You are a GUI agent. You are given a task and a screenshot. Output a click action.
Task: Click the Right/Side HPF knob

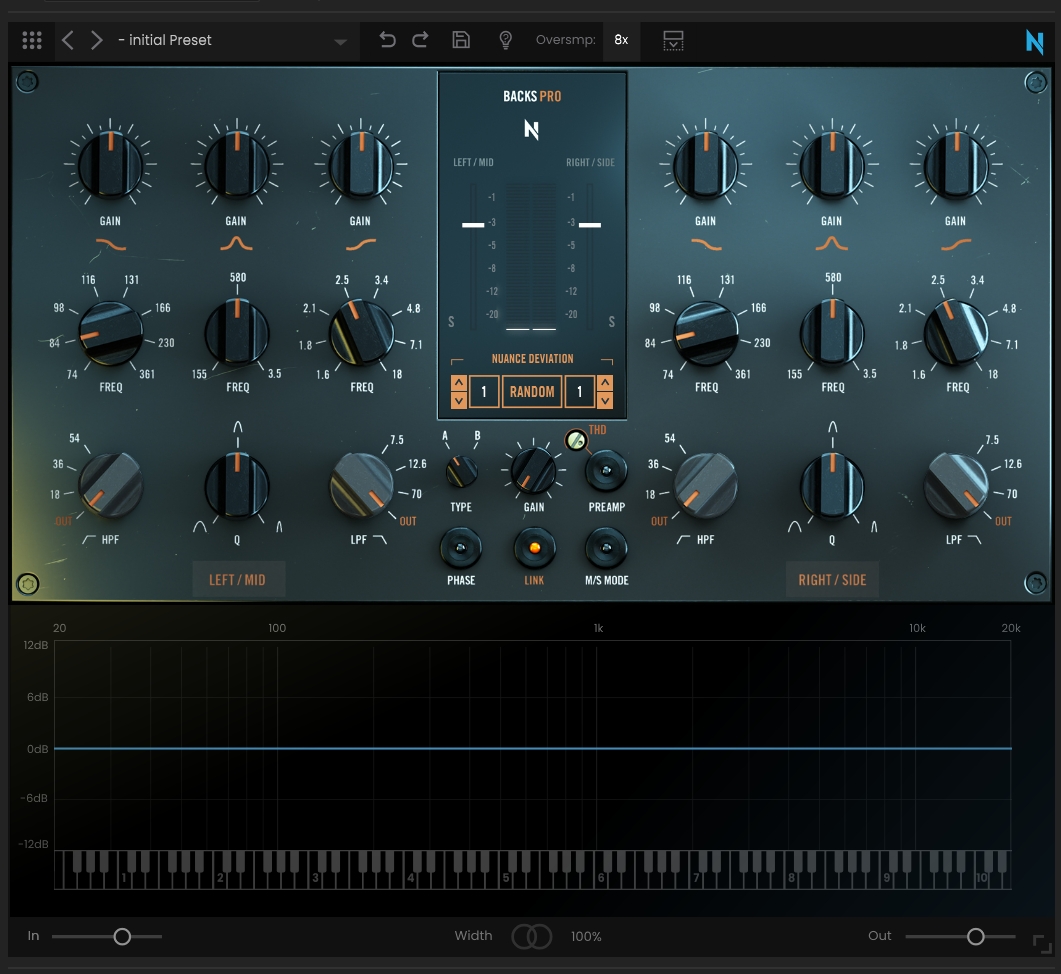[x=706, y=485]
